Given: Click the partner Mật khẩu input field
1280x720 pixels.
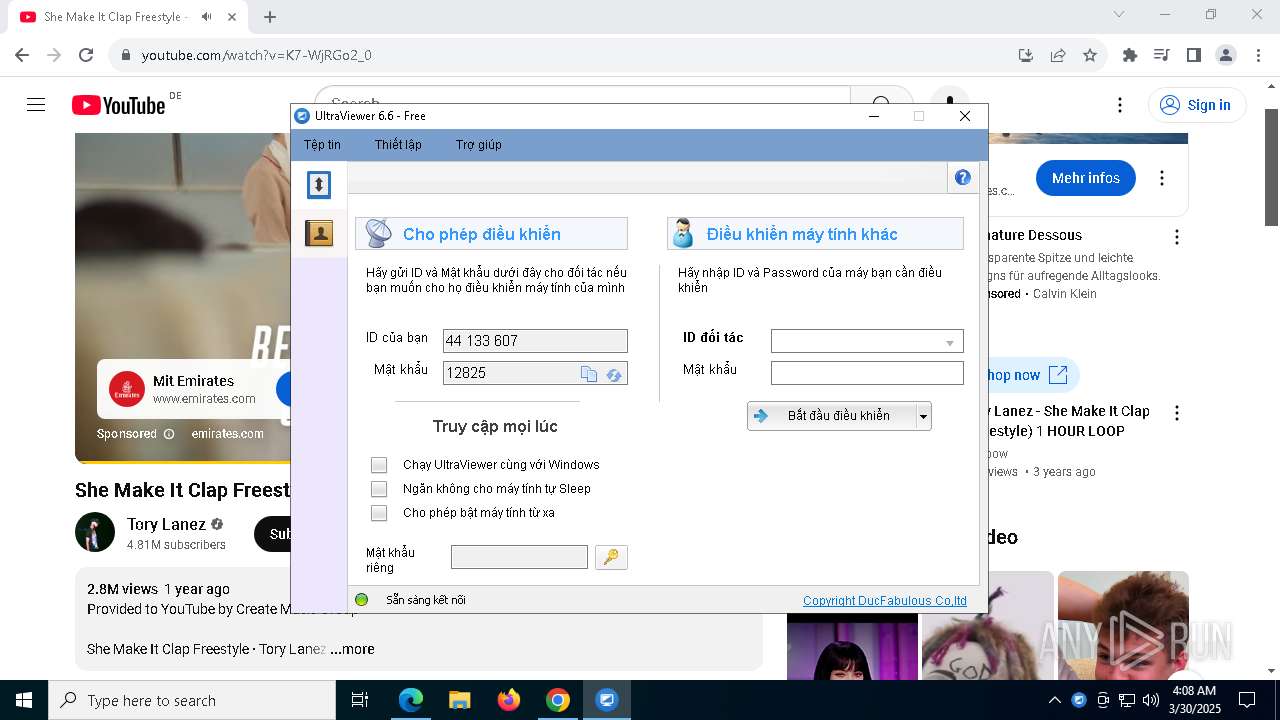Looking at the screenshot, I should [867, 373].
